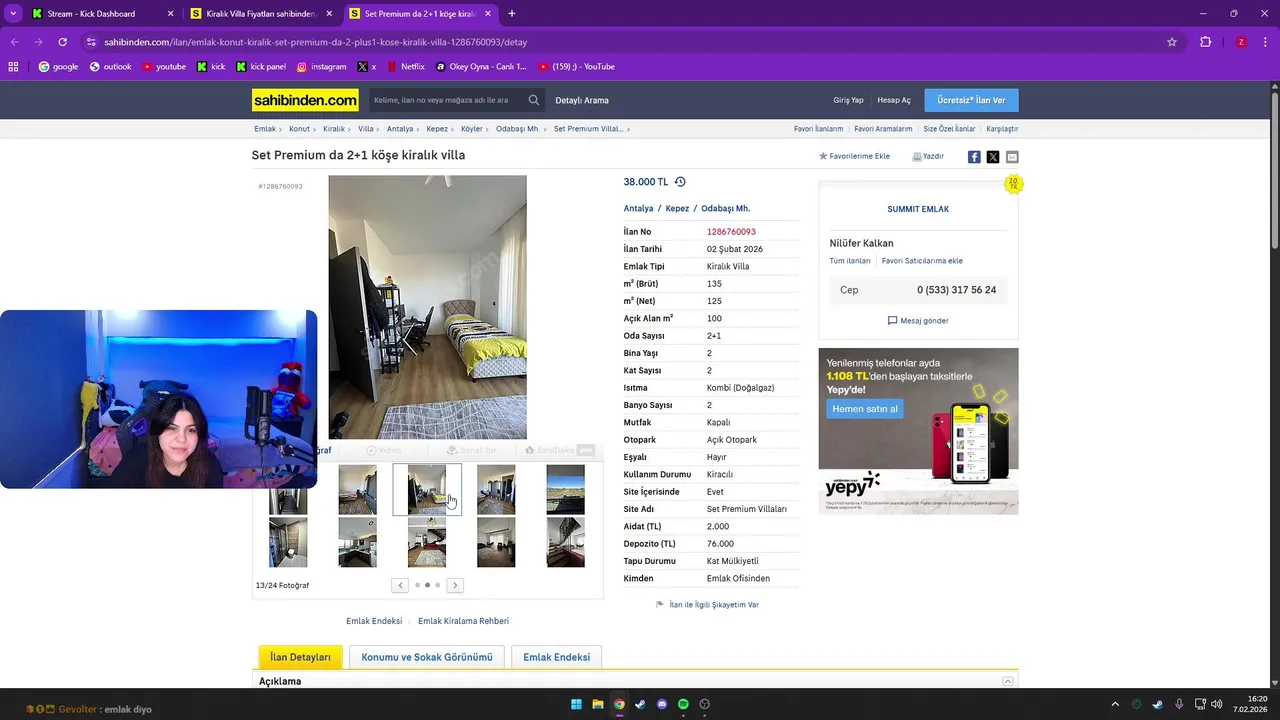The width and height of the screenshot is (1280, 720).
Task: Click the Karşılaştır link
Action: (x=1002, y=129)
